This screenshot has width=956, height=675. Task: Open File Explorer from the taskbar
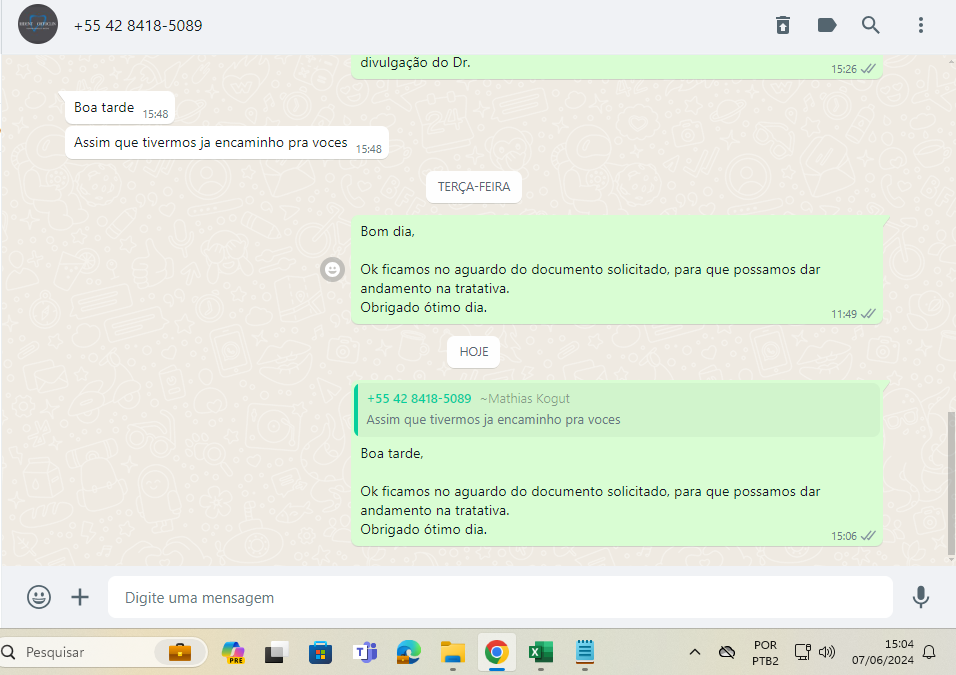point(453,652)
